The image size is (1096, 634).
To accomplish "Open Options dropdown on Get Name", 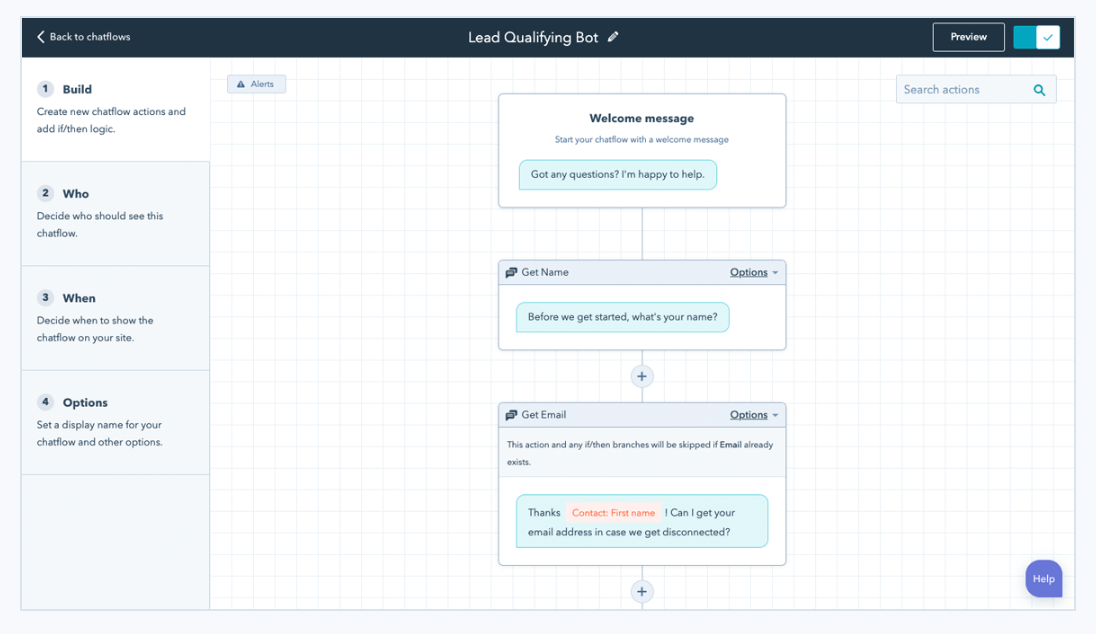I will (753, 272).
